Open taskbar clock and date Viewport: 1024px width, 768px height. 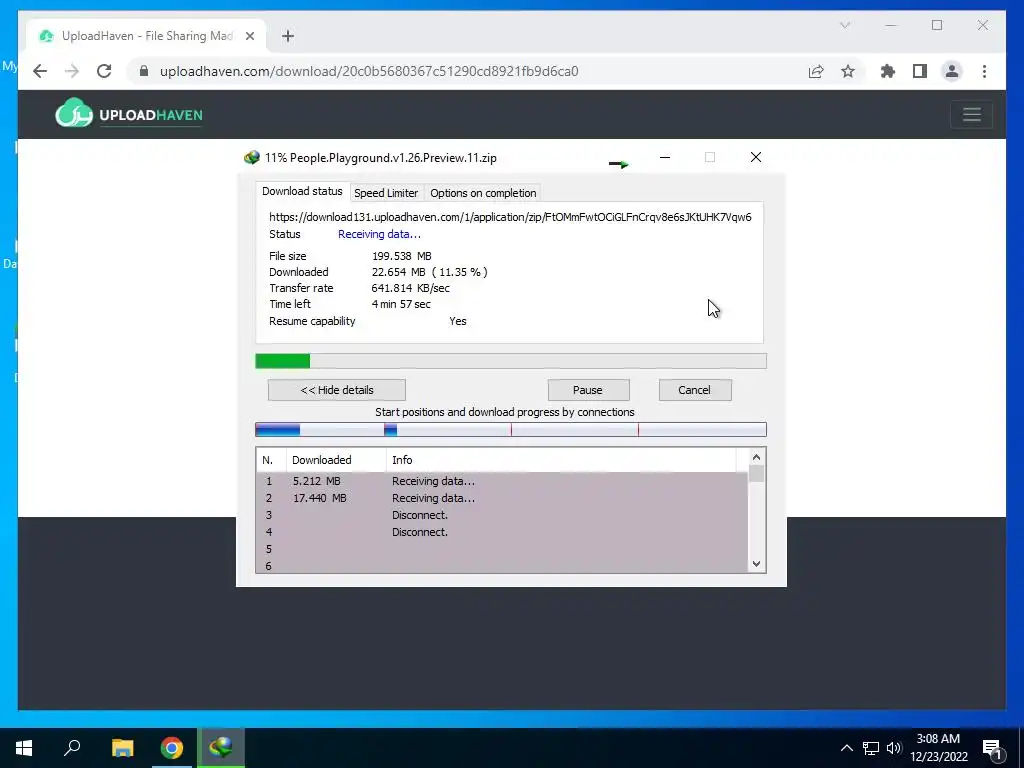[938, 748]
